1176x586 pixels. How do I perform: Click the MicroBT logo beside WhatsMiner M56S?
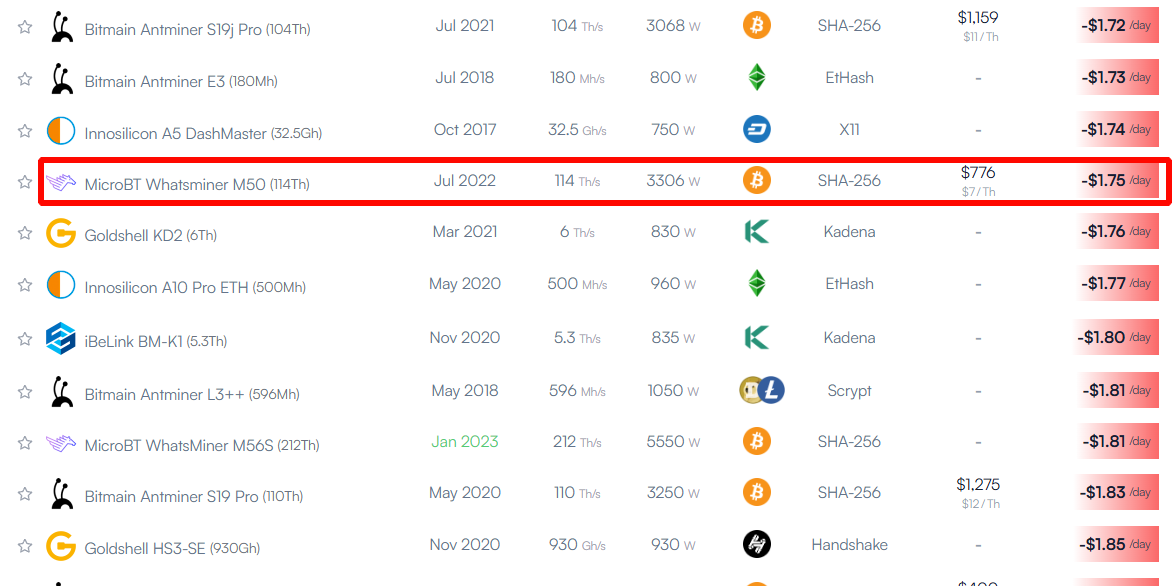(61, 443)
